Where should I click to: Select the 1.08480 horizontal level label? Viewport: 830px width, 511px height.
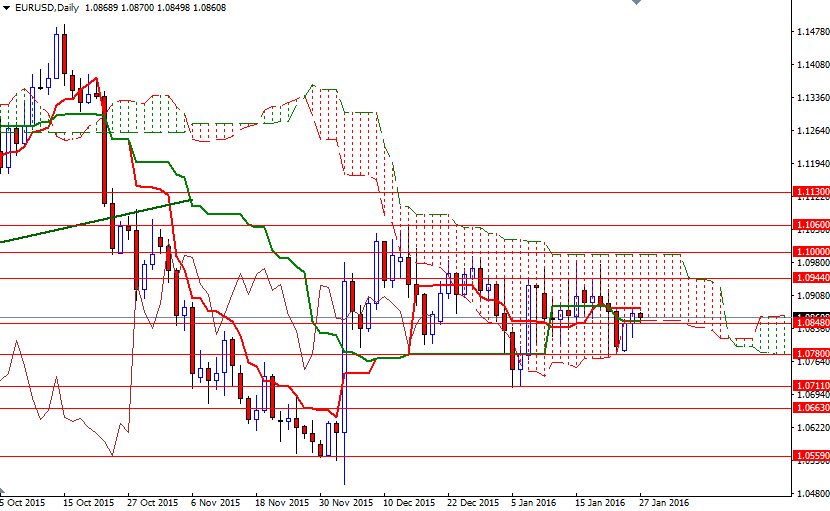tap(812, 322)
